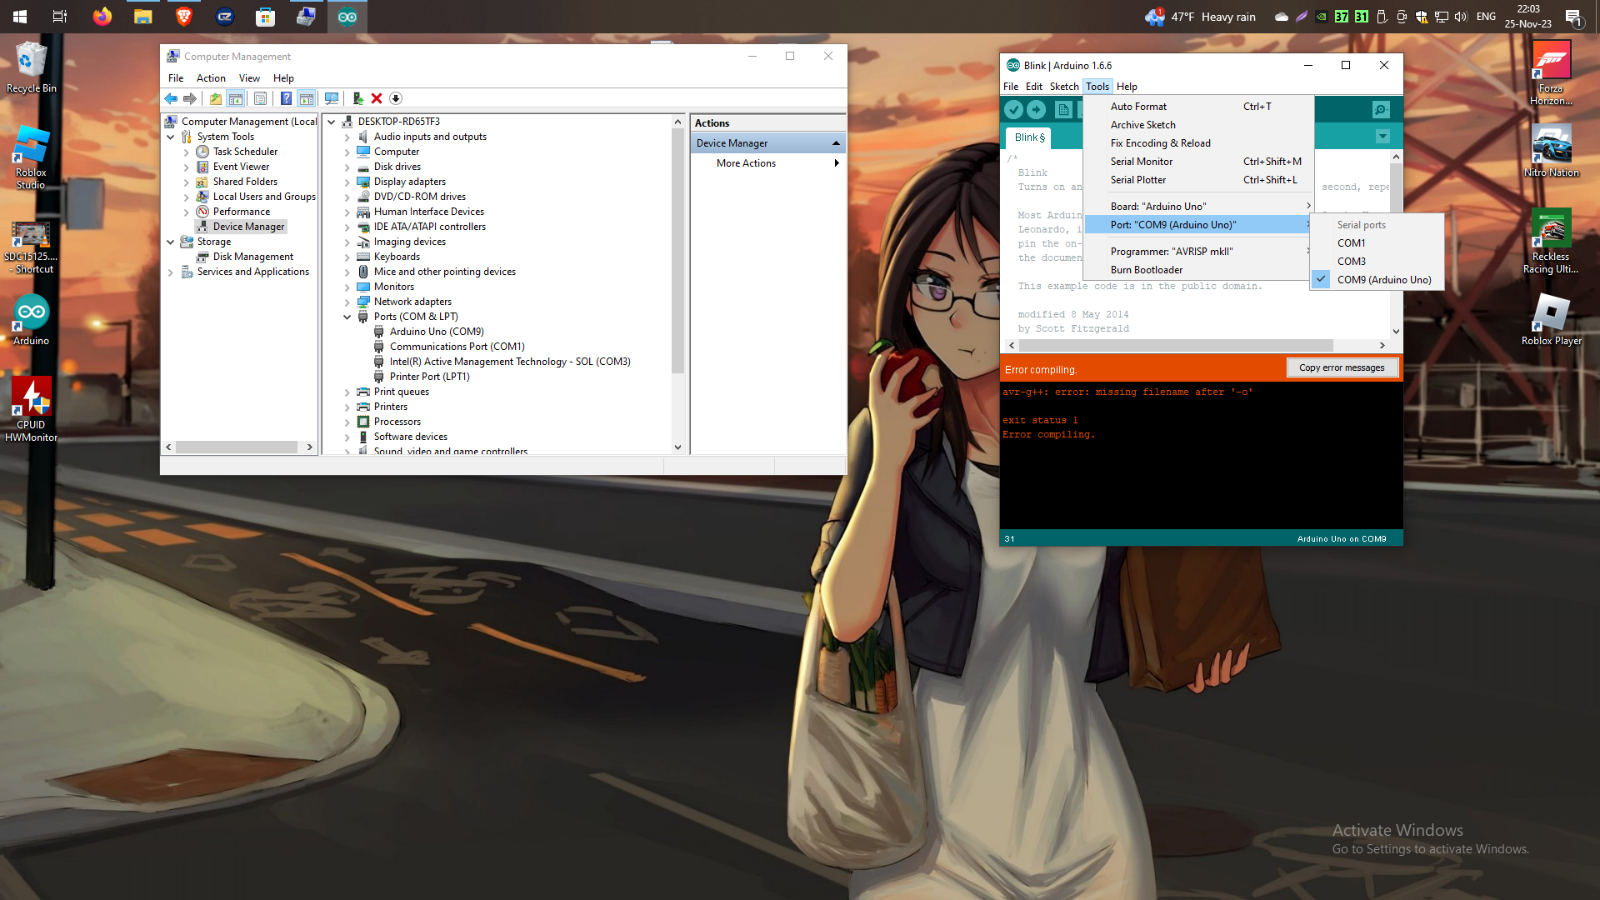Open the View menu in Computer Management

coord(249,78)
